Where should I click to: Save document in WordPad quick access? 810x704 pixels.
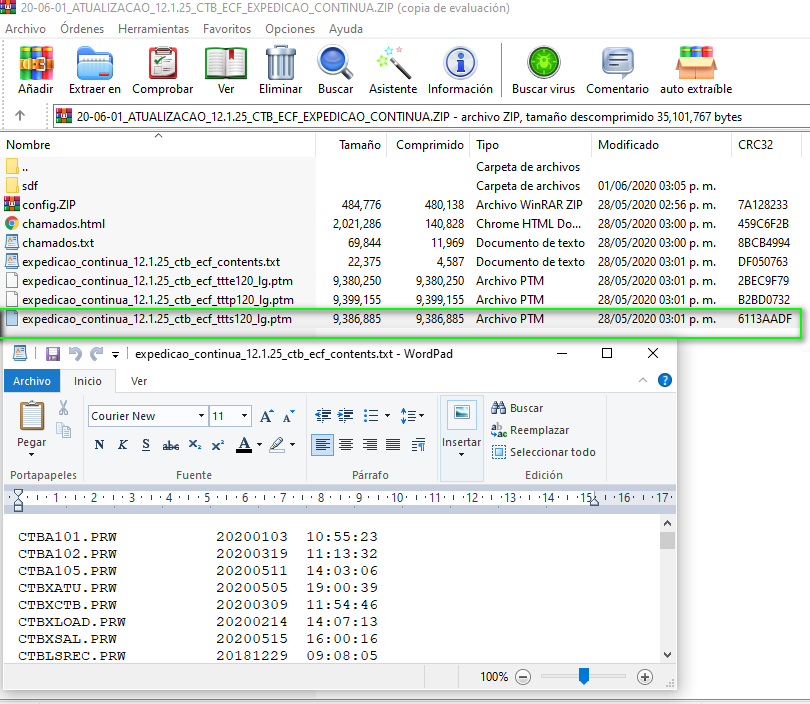(53, 354)
